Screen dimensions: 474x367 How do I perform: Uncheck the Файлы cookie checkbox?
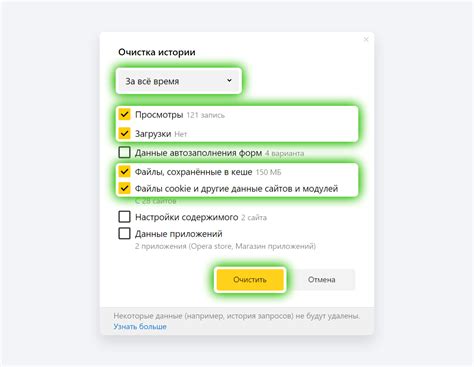[x=124, y=188]
